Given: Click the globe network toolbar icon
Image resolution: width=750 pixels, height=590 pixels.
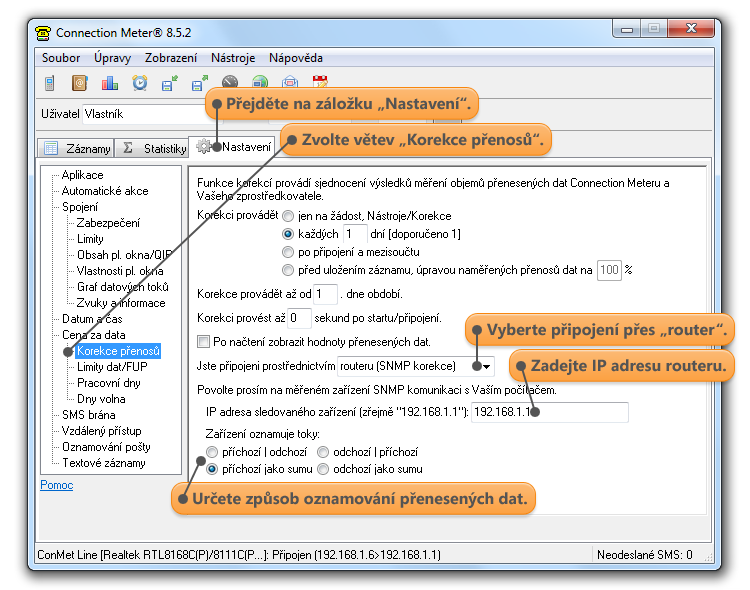Looking at the screenshot, I should pyautogui.click(x=260, y=81).
